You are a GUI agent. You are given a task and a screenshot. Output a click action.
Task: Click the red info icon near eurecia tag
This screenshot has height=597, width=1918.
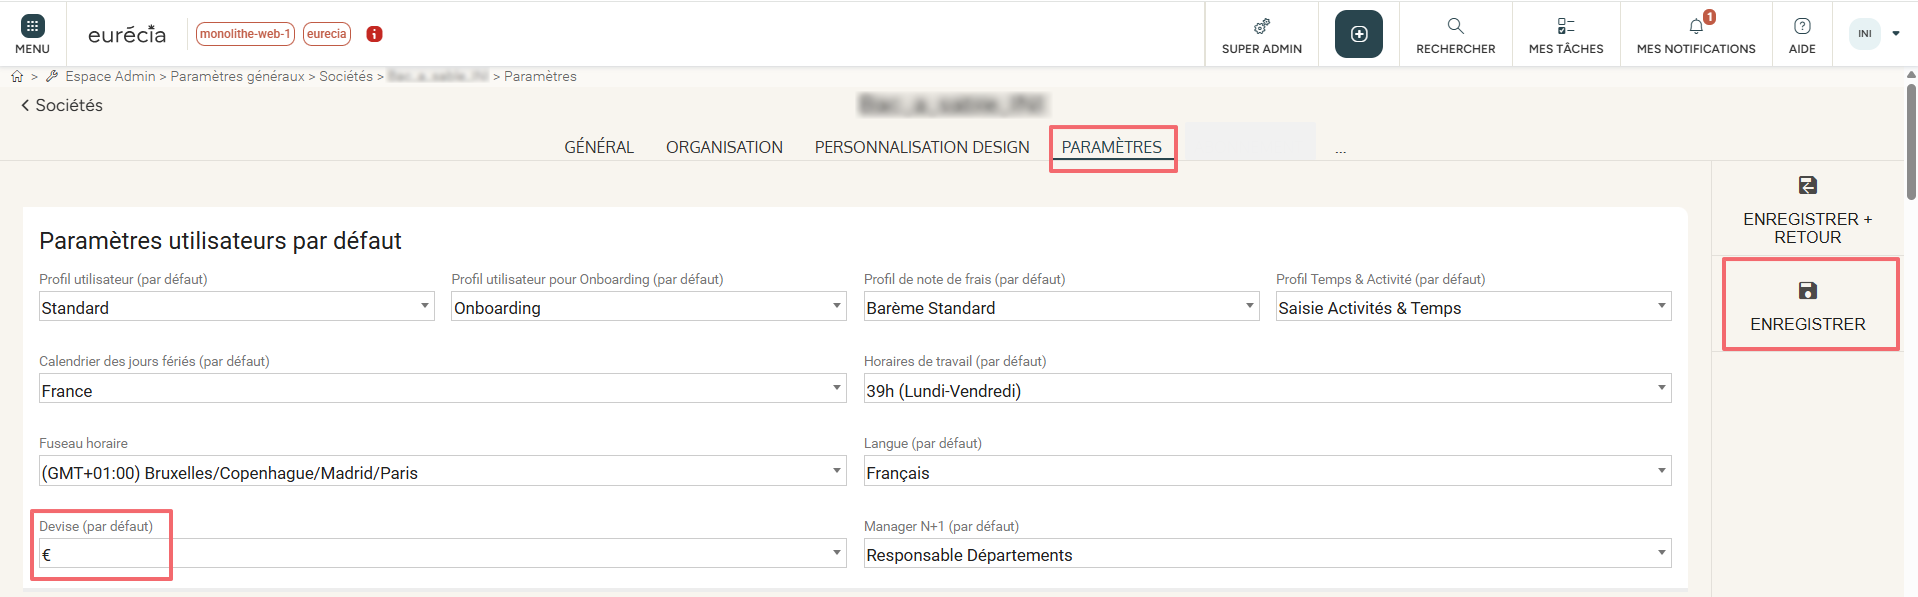pos(375,34)
